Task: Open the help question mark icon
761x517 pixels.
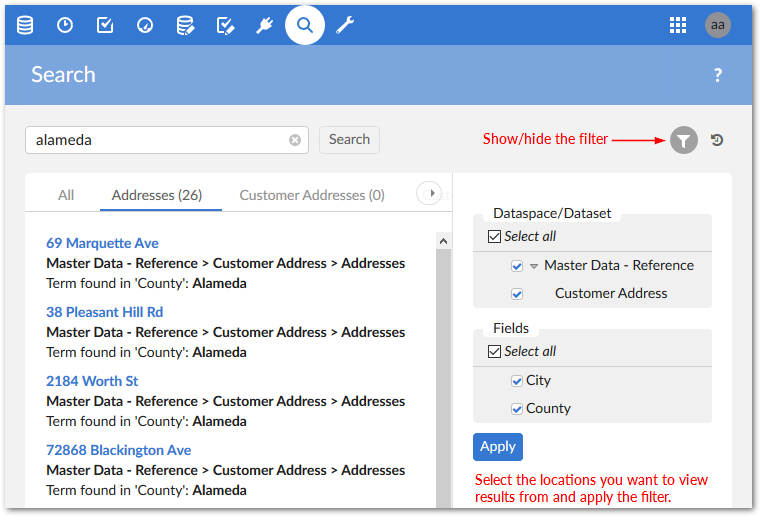Action: pos(717,75)
